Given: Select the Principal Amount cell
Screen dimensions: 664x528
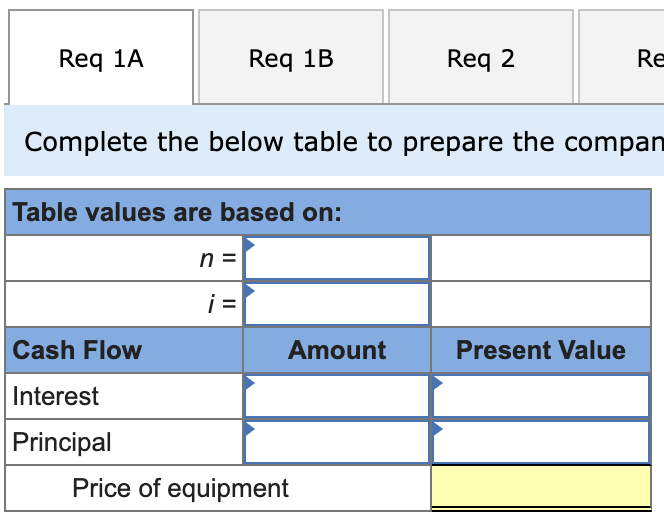Looking at the screenshot, I should [x=337, y=442].
